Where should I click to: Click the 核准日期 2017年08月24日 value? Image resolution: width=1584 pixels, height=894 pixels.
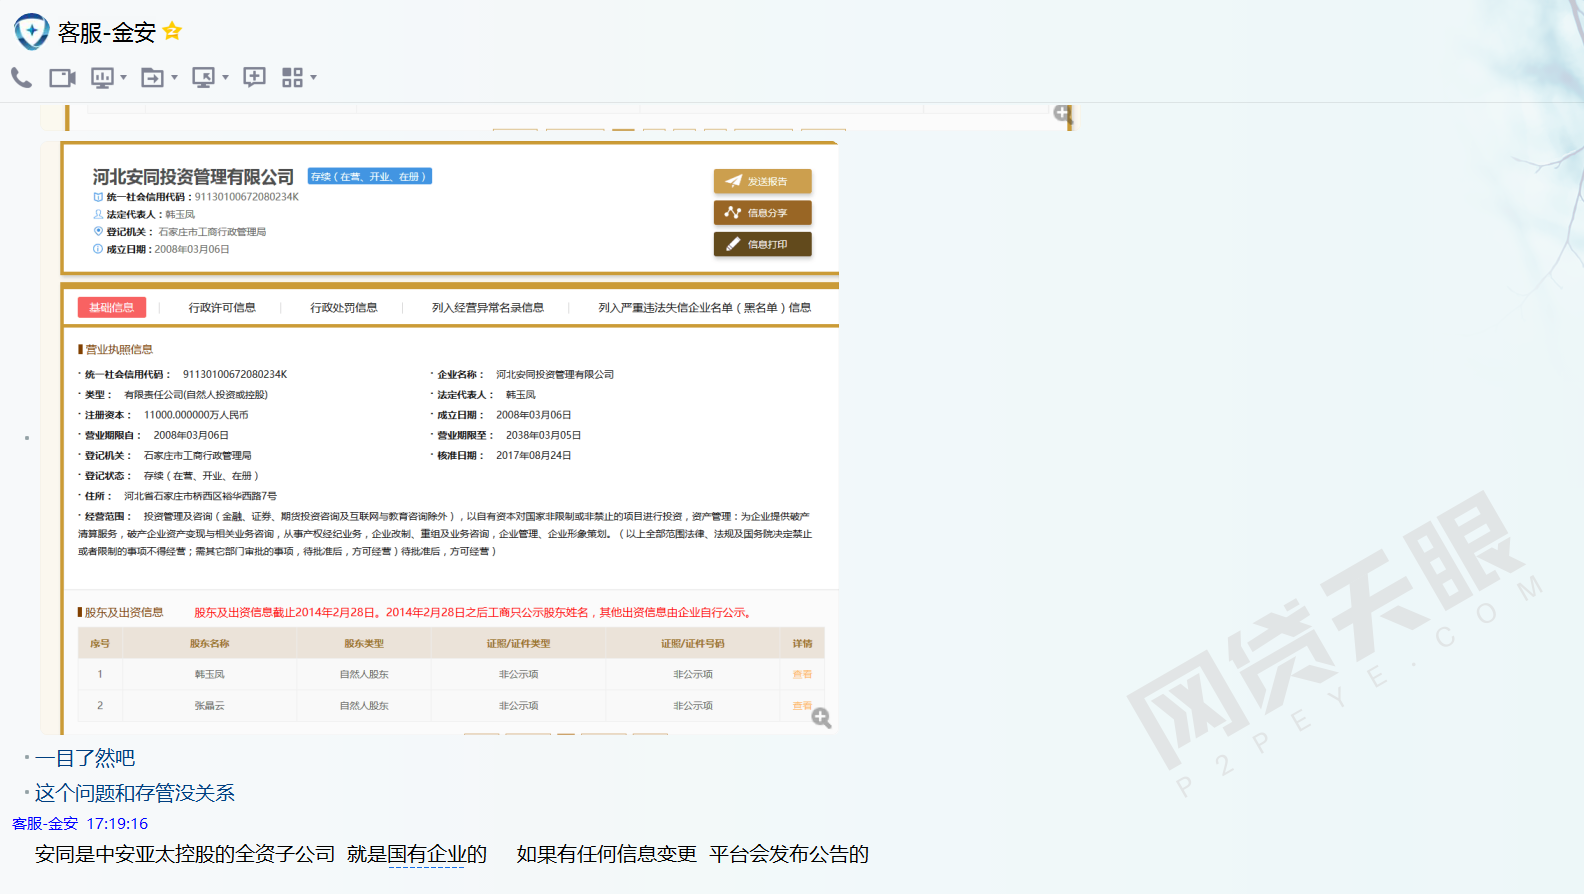[534, 455]
